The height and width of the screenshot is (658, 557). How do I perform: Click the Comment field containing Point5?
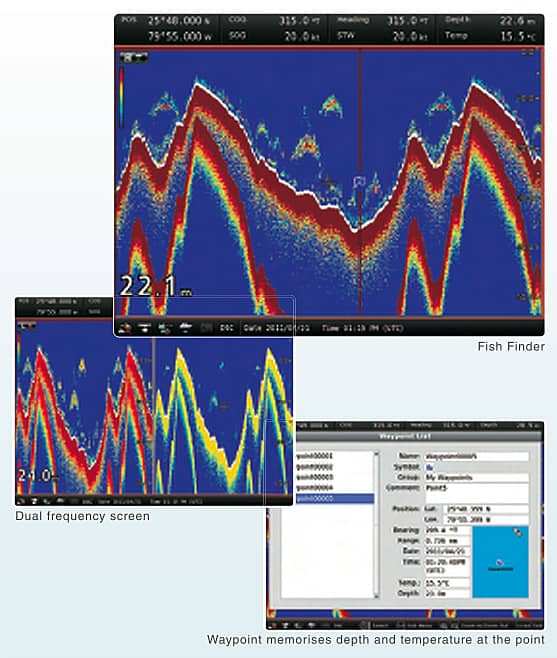tap(476, 493)
